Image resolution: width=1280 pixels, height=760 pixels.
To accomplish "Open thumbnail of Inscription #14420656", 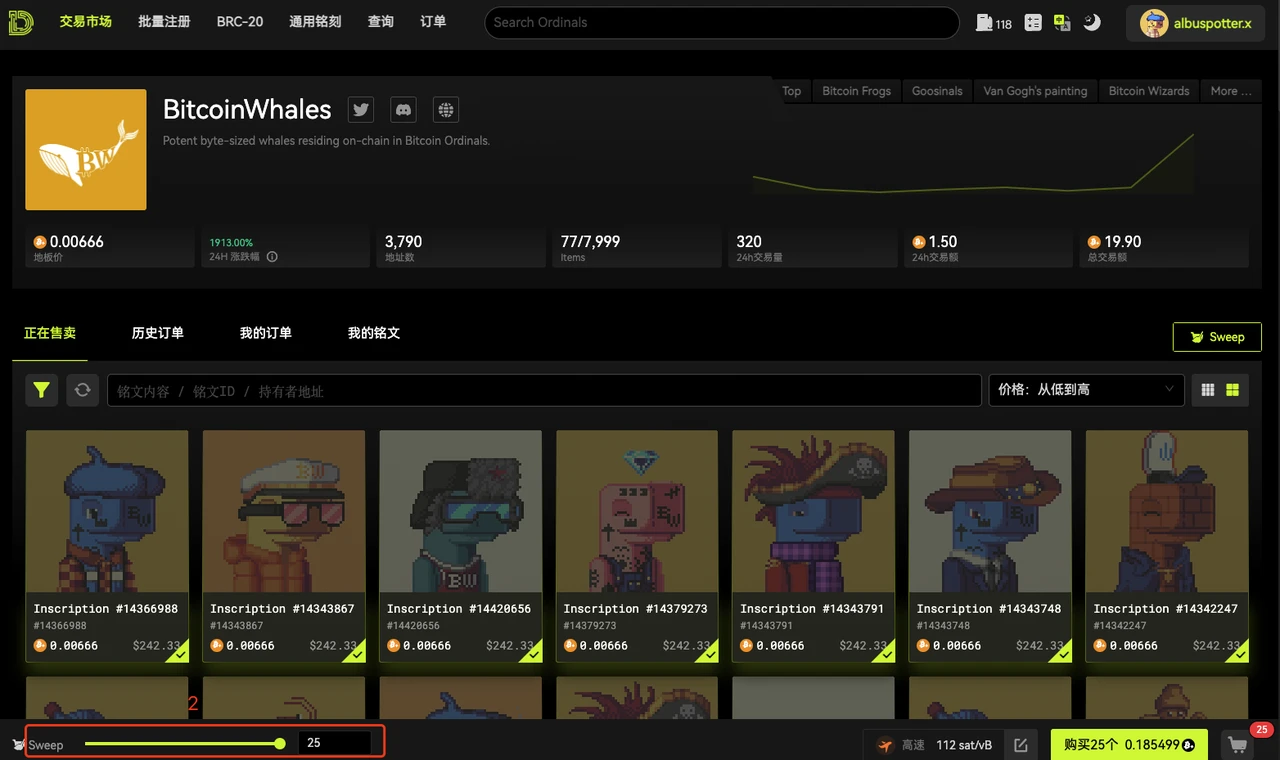I will click(x=461, y=512).
